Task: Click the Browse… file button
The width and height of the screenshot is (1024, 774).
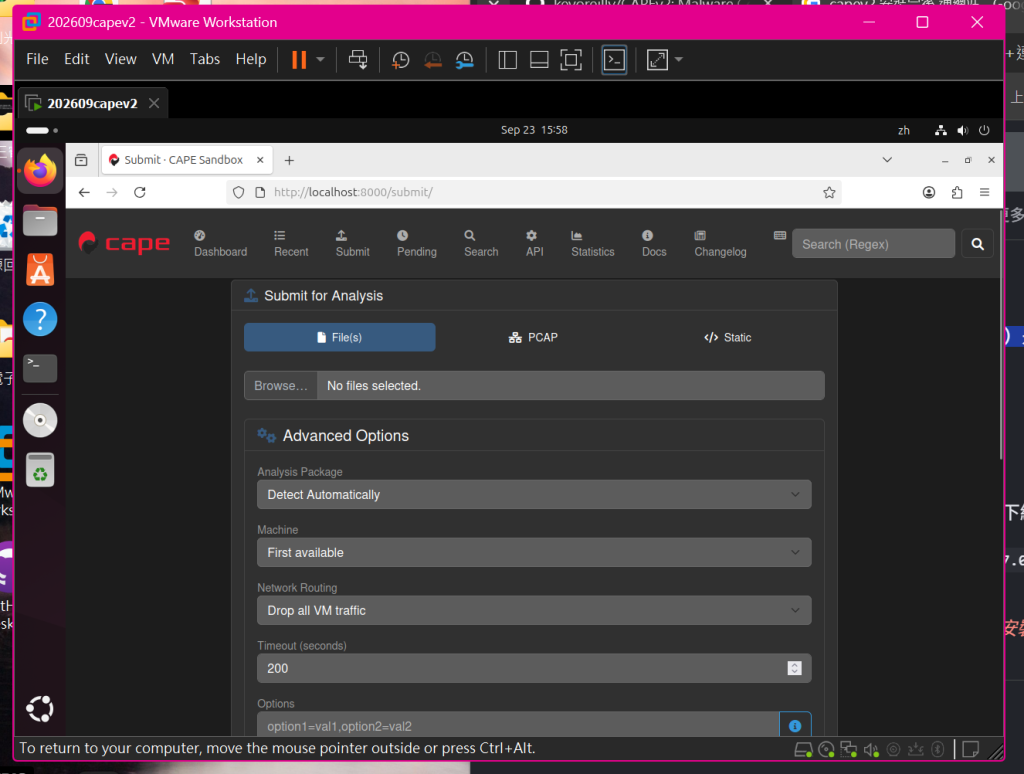Action: coord(281,385)
